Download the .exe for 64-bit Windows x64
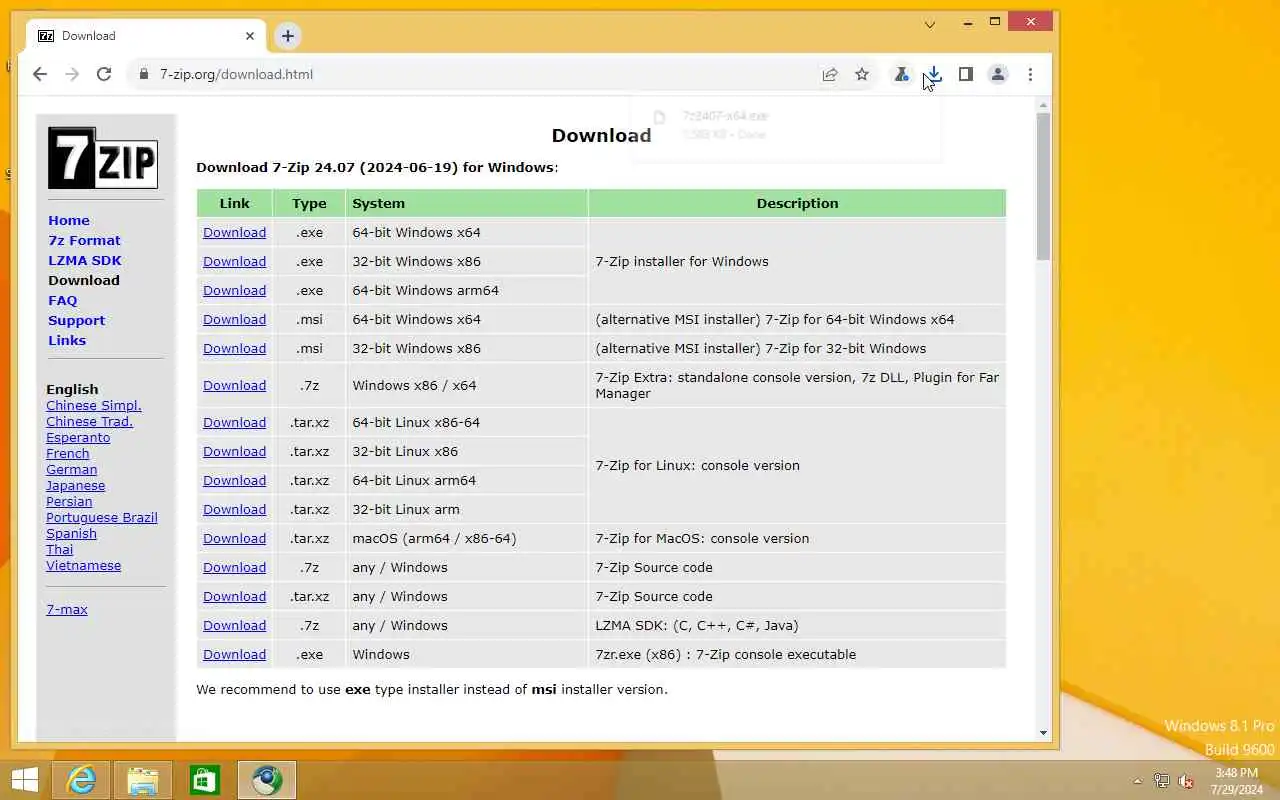The image size is (1280, 800). [234, 232]
